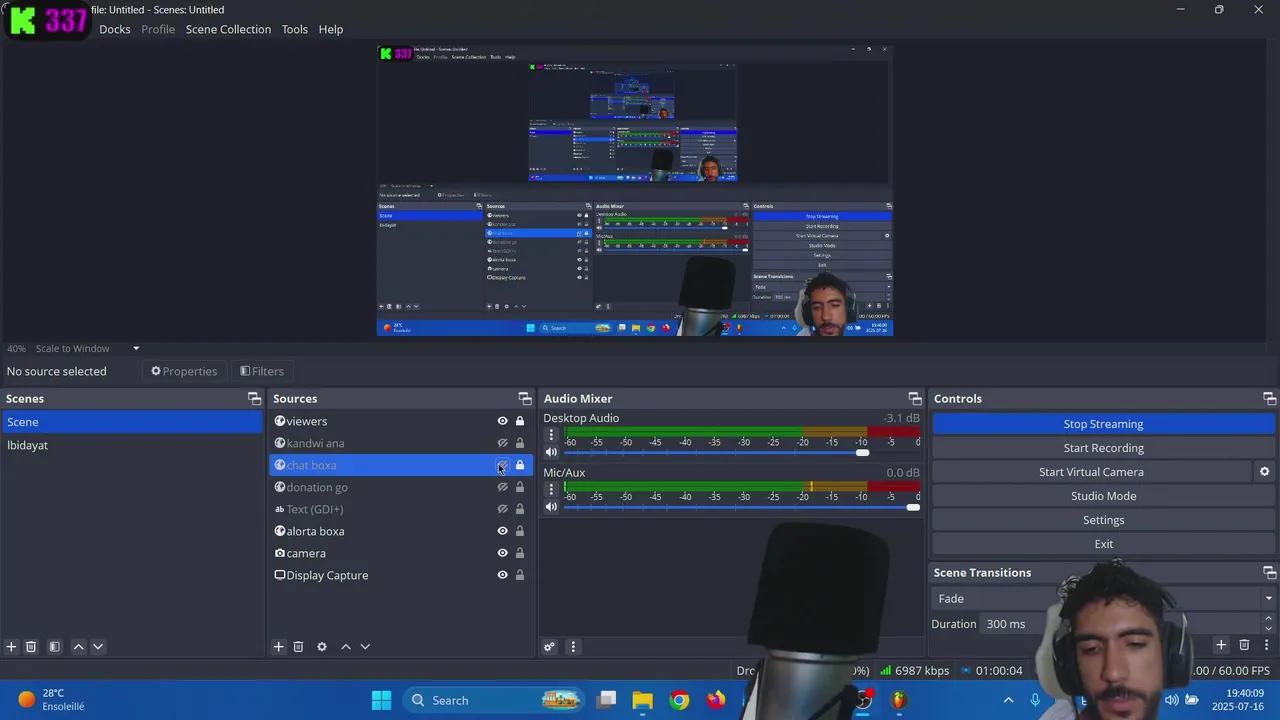Show the Text (GDI+) source
This screenshot has height=720, width=1280.
(503, 509)
